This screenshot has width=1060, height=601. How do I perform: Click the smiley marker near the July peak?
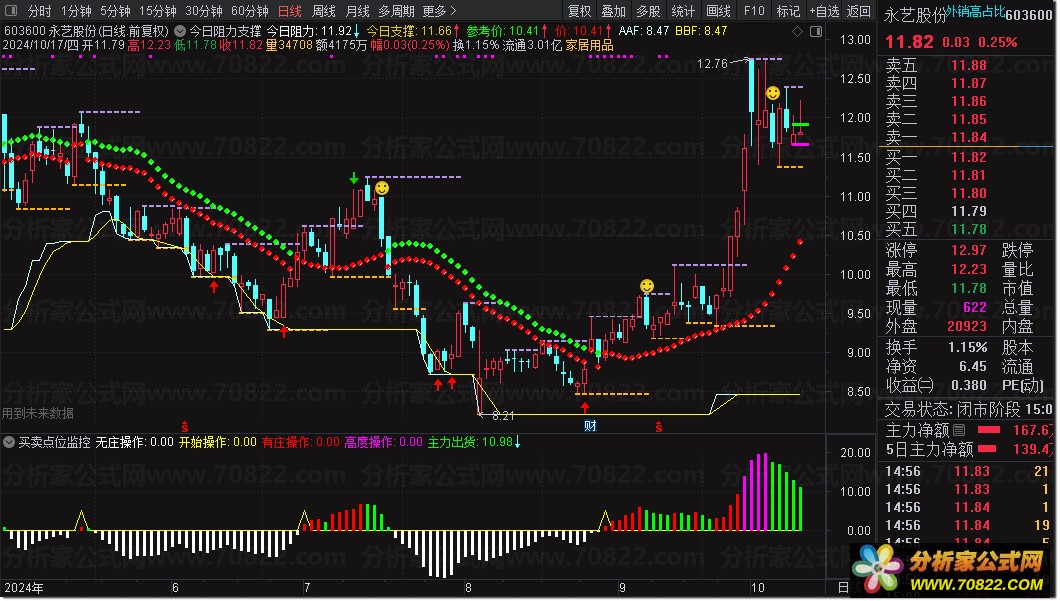(382, 188)
